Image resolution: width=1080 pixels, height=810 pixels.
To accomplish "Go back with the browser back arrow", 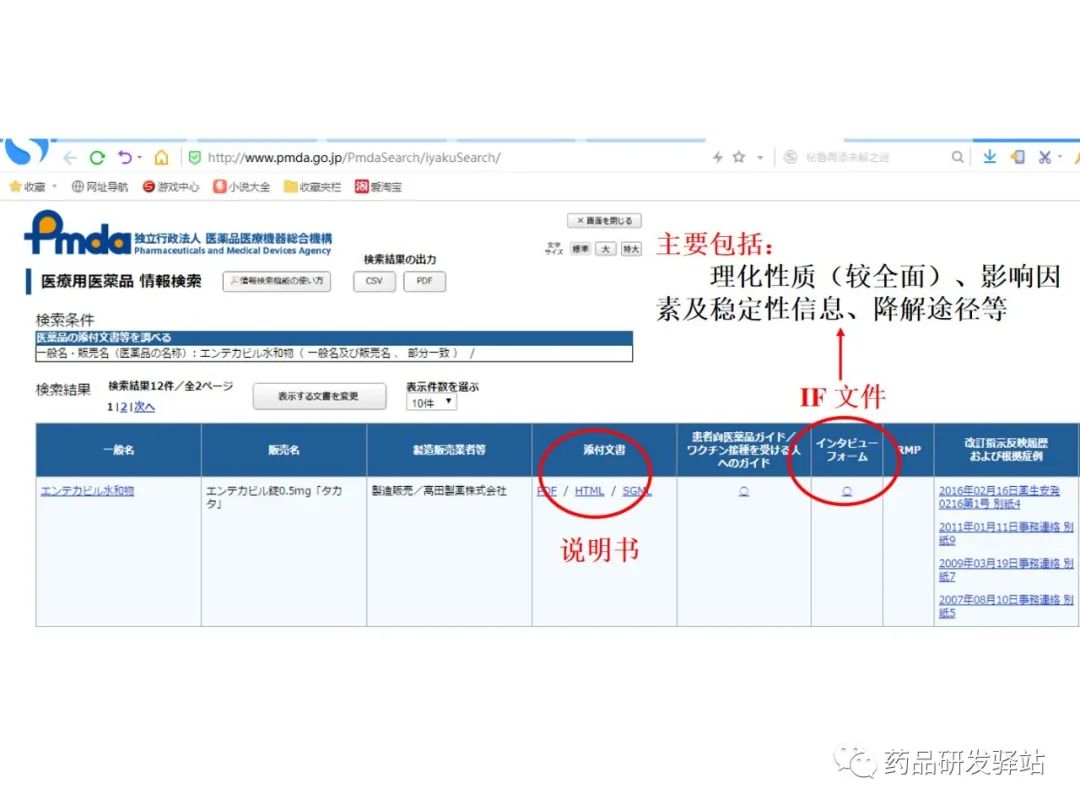I will [x=70, y=158].
